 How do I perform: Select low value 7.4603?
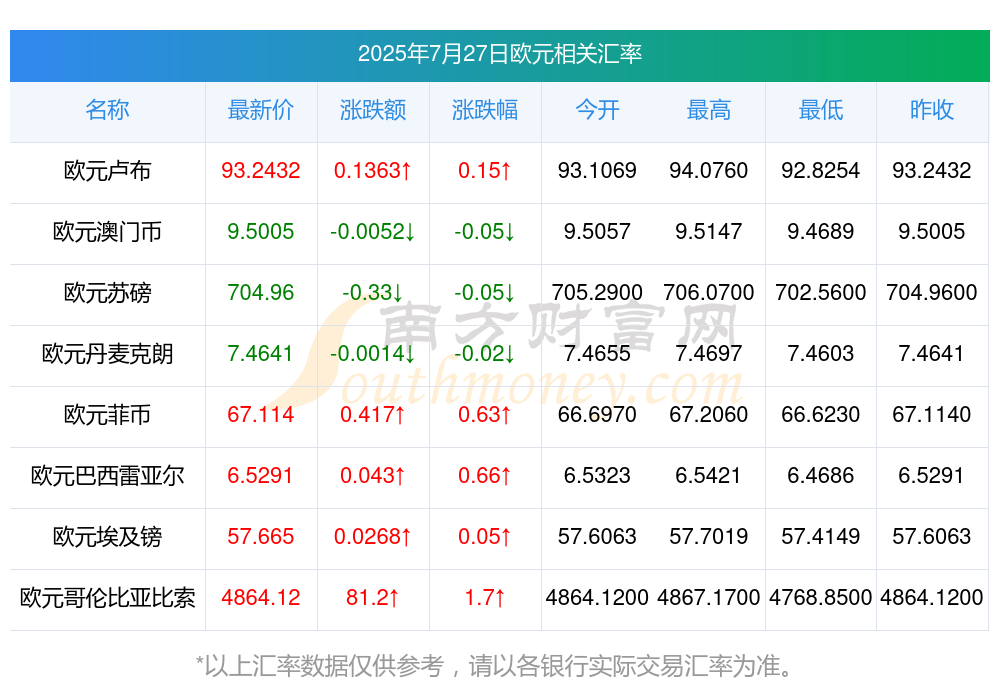[x=821, y=353]
